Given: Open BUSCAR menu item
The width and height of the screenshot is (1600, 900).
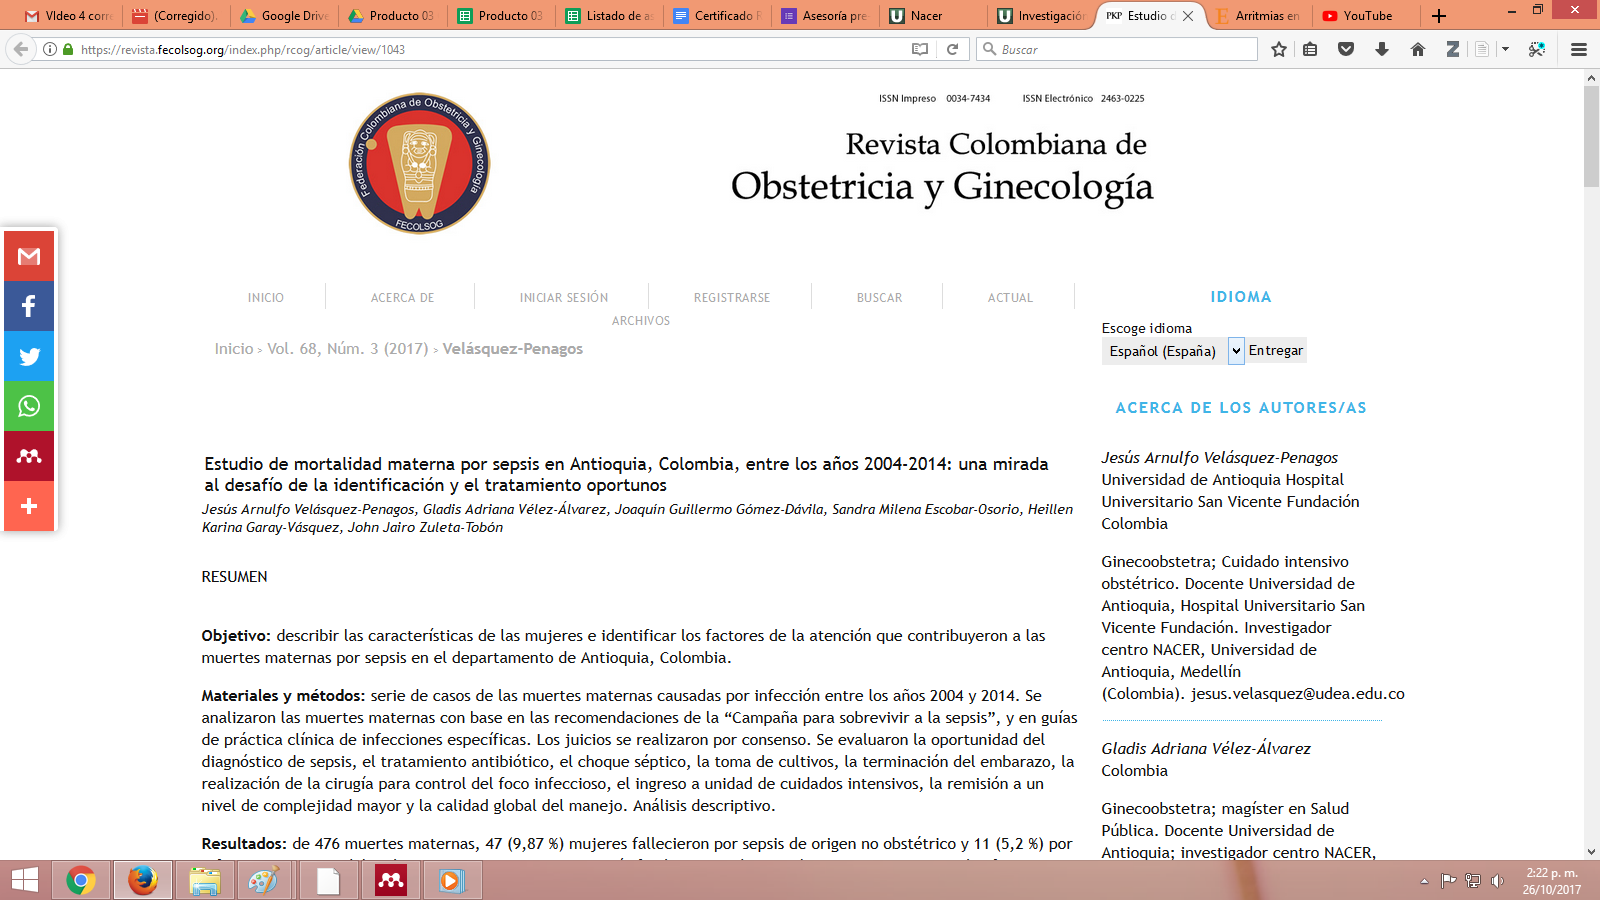Looking at the screenshot, I should pos(880,298).
